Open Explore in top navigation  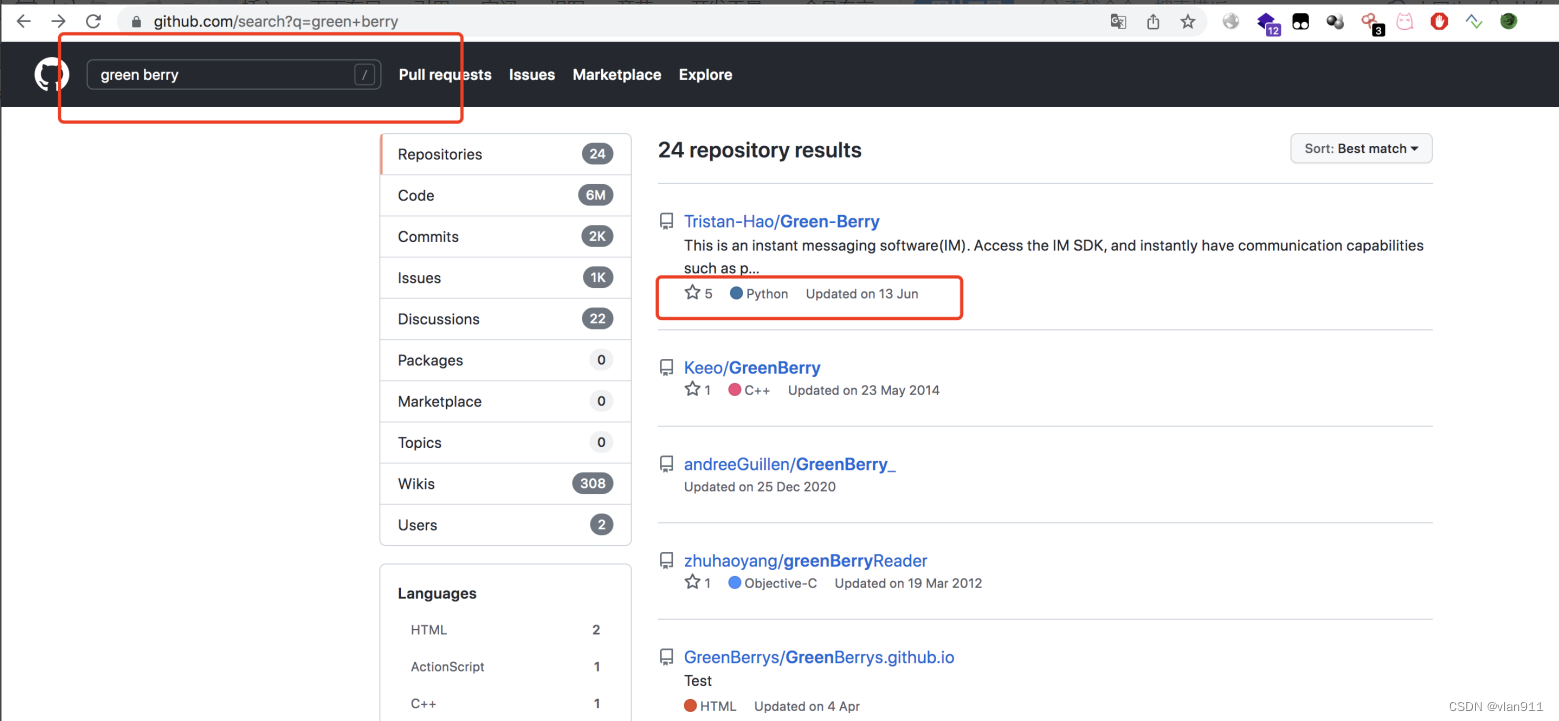[705, 75]
